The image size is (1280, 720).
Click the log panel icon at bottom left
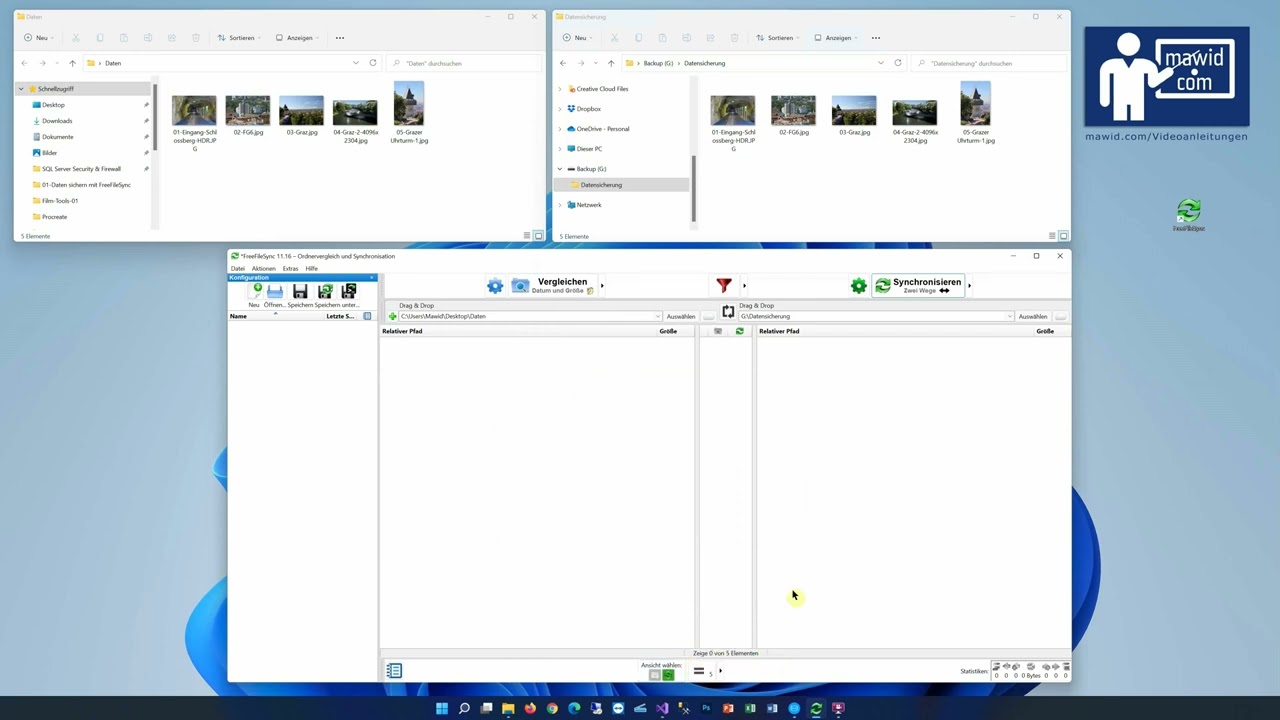coord(394,671)
